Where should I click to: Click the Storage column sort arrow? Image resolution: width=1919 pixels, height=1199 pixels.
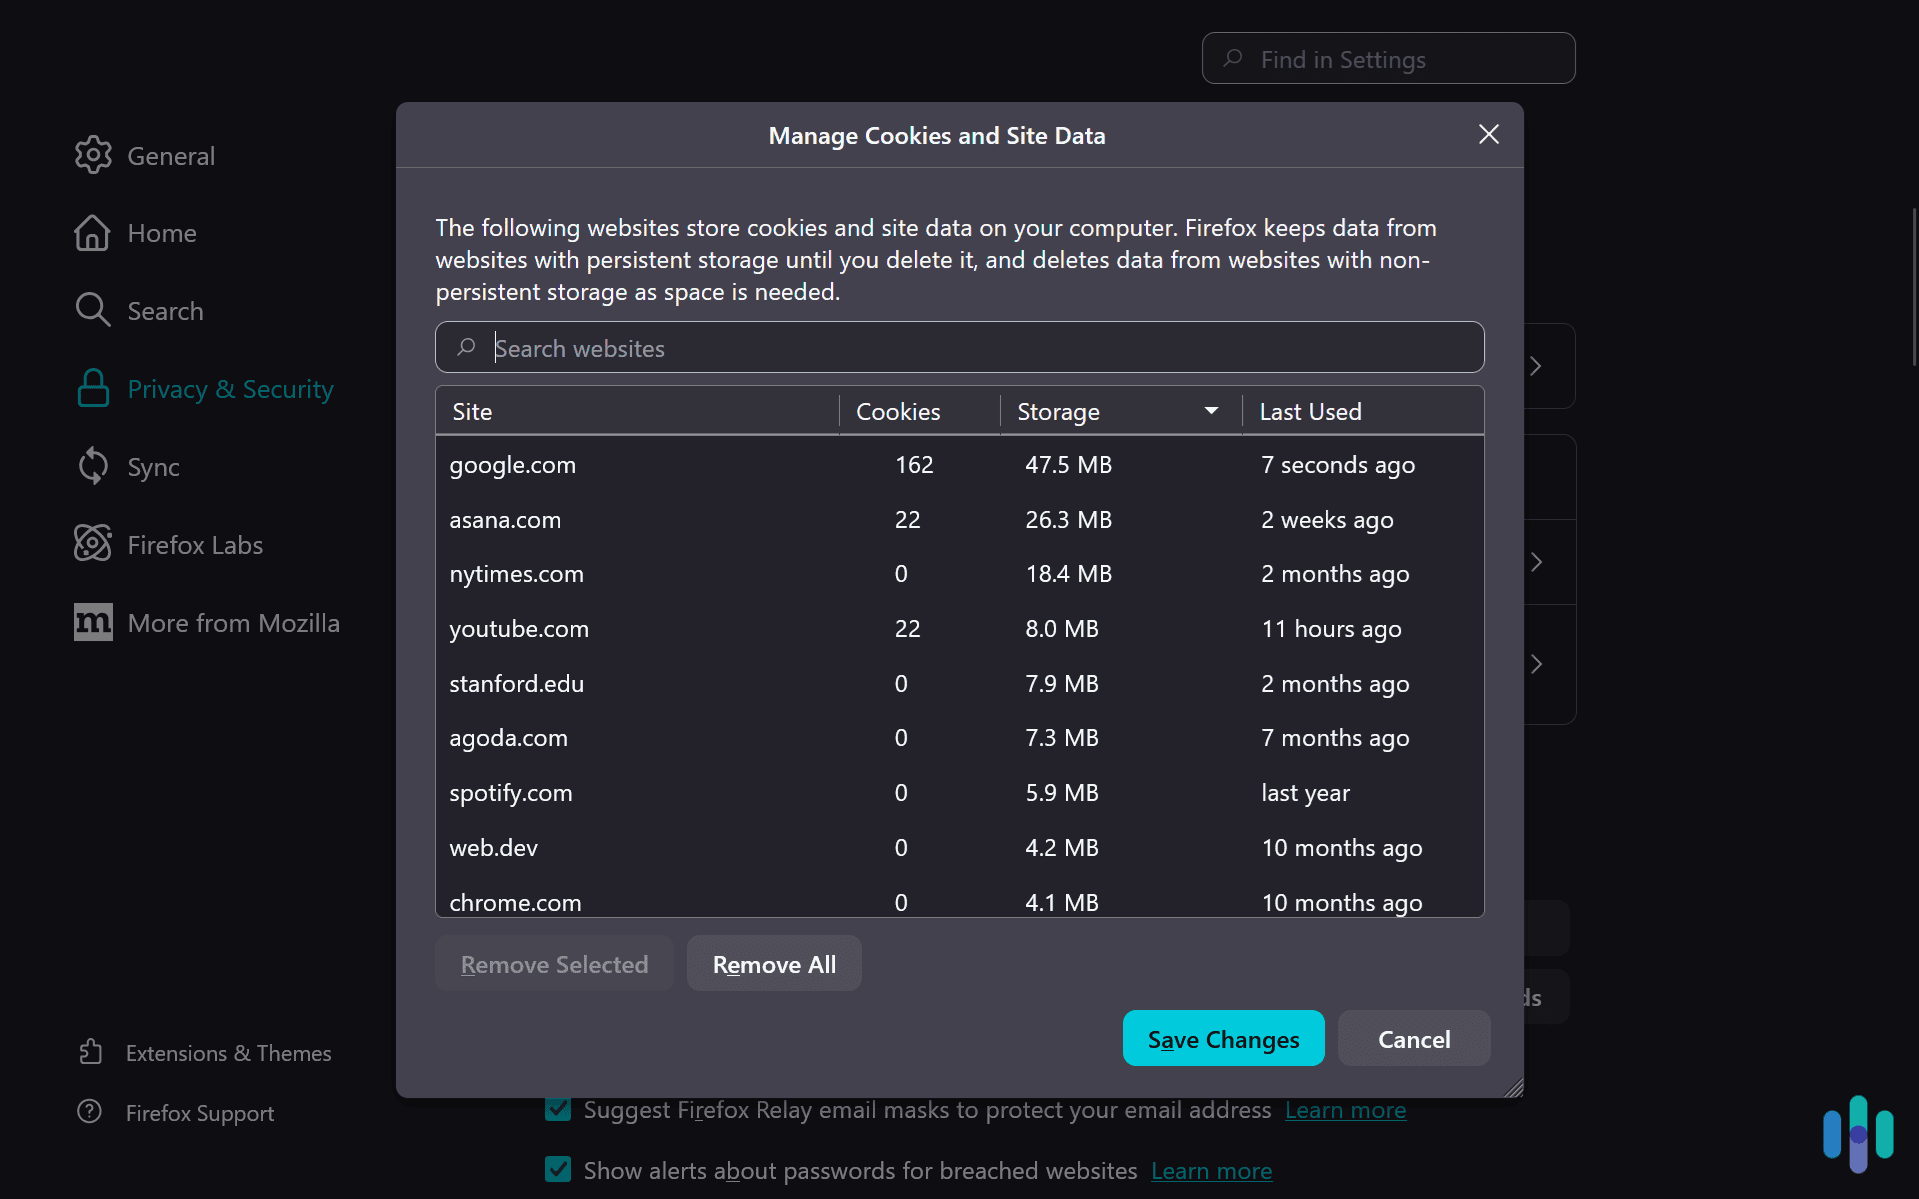tap(1211, 410)
